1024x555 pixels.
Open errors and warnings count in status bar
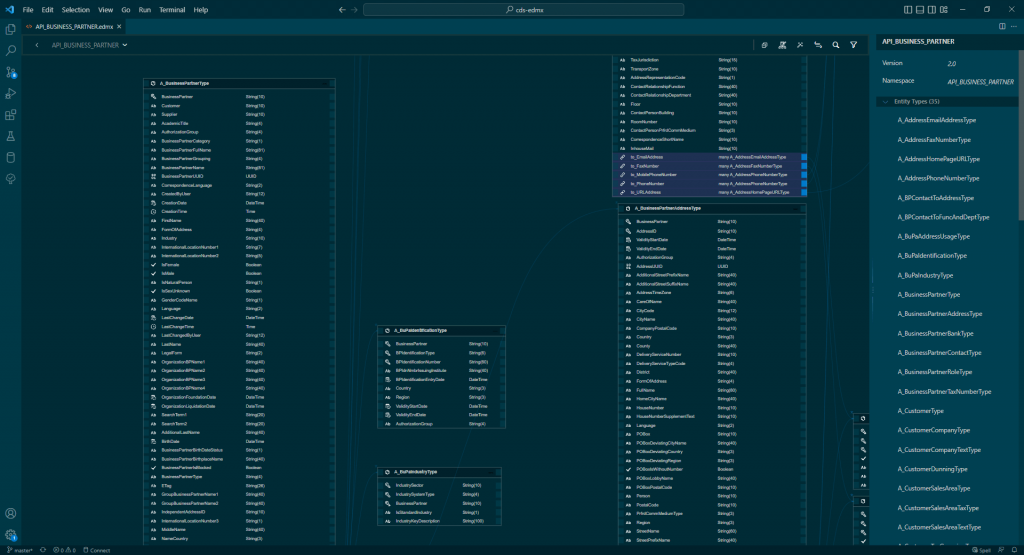coord(65,550)
